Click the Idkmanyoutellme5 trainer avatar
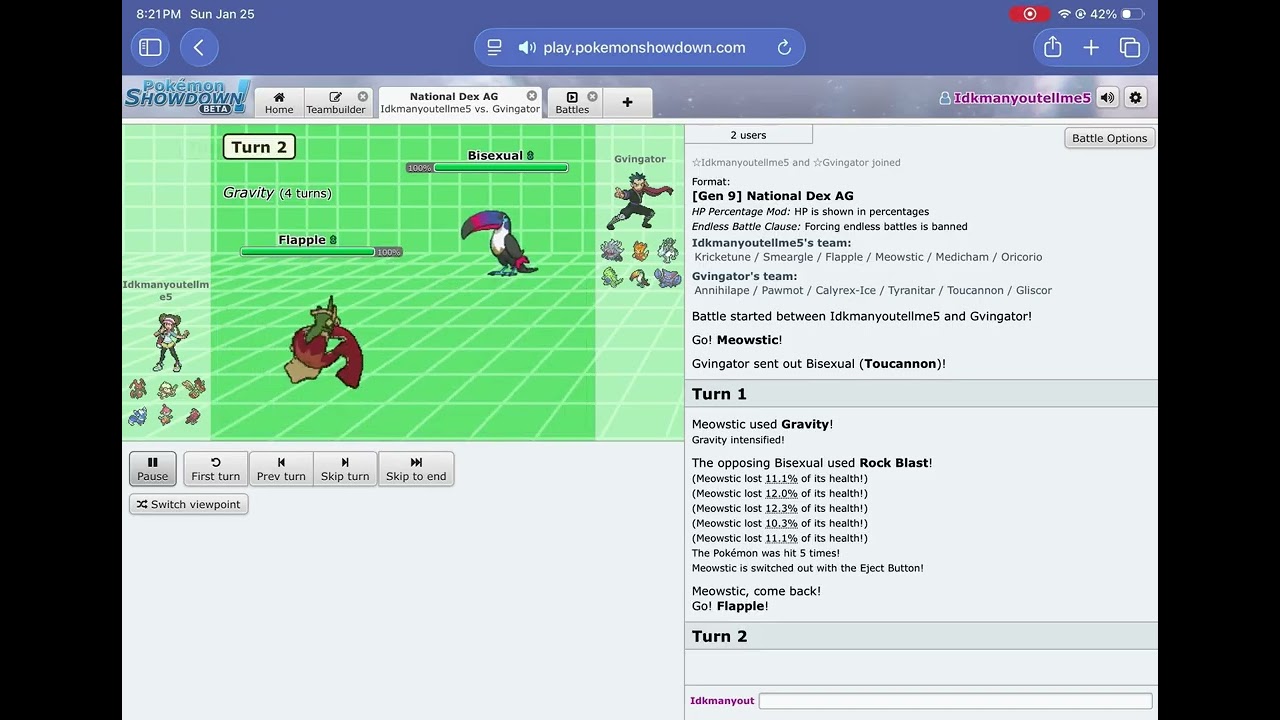The image size is (1280, 720). [168, 342]
